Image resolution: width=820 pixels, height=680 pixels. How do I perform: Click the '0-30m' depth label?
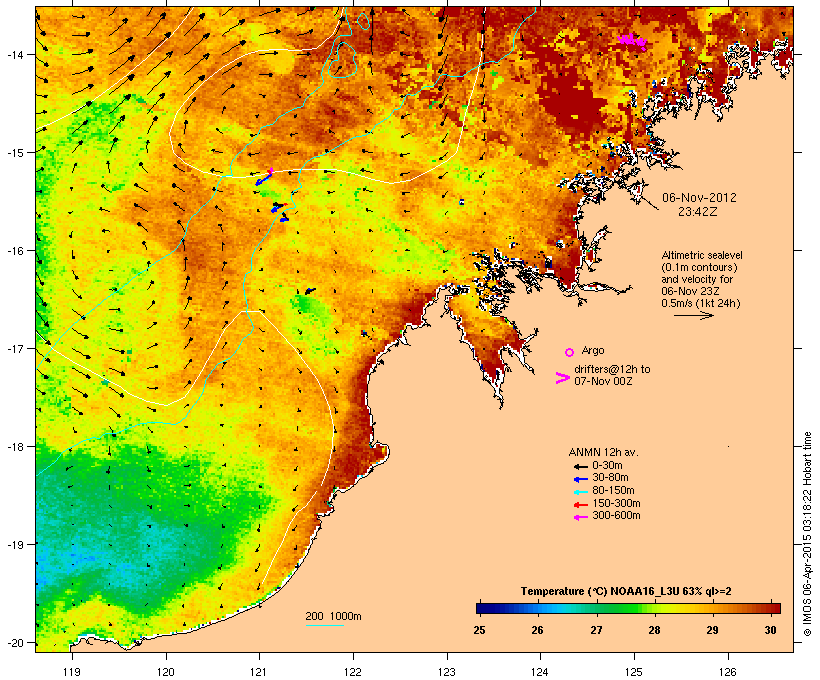[607, 466]
